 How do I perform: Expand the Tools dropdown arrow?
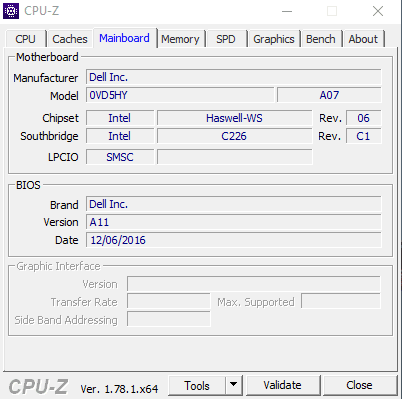234,386
